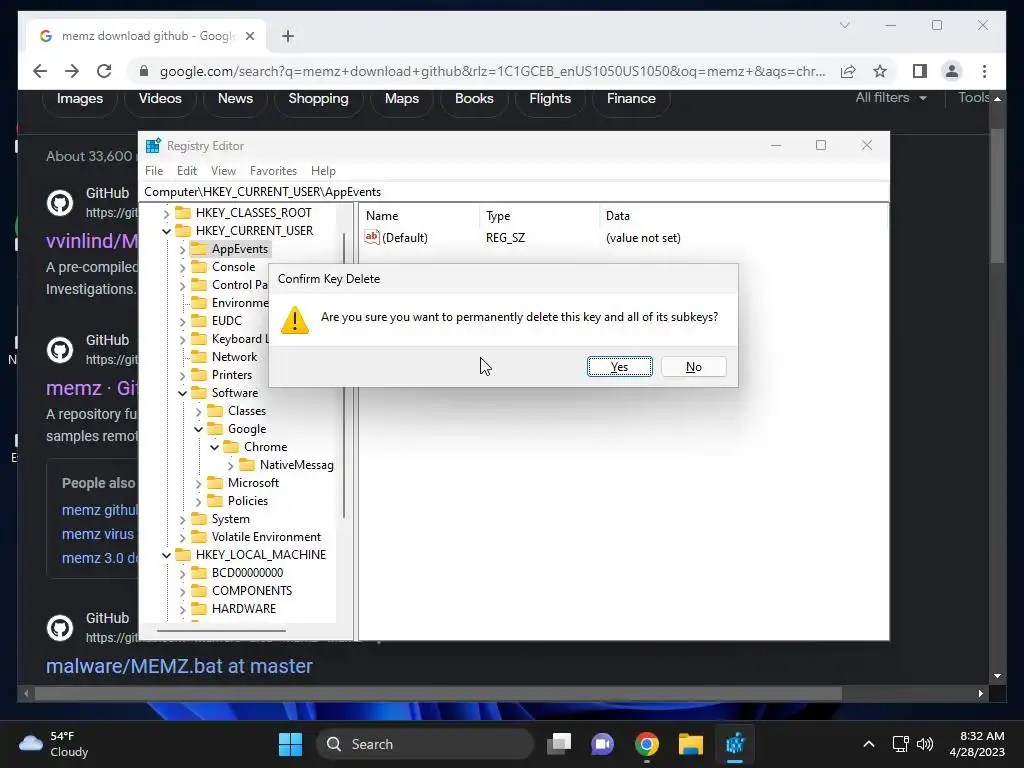Viewport: 1024px width, 768px height.
Task: Switch to Videos search filter
Action: (x=160, y=99)
